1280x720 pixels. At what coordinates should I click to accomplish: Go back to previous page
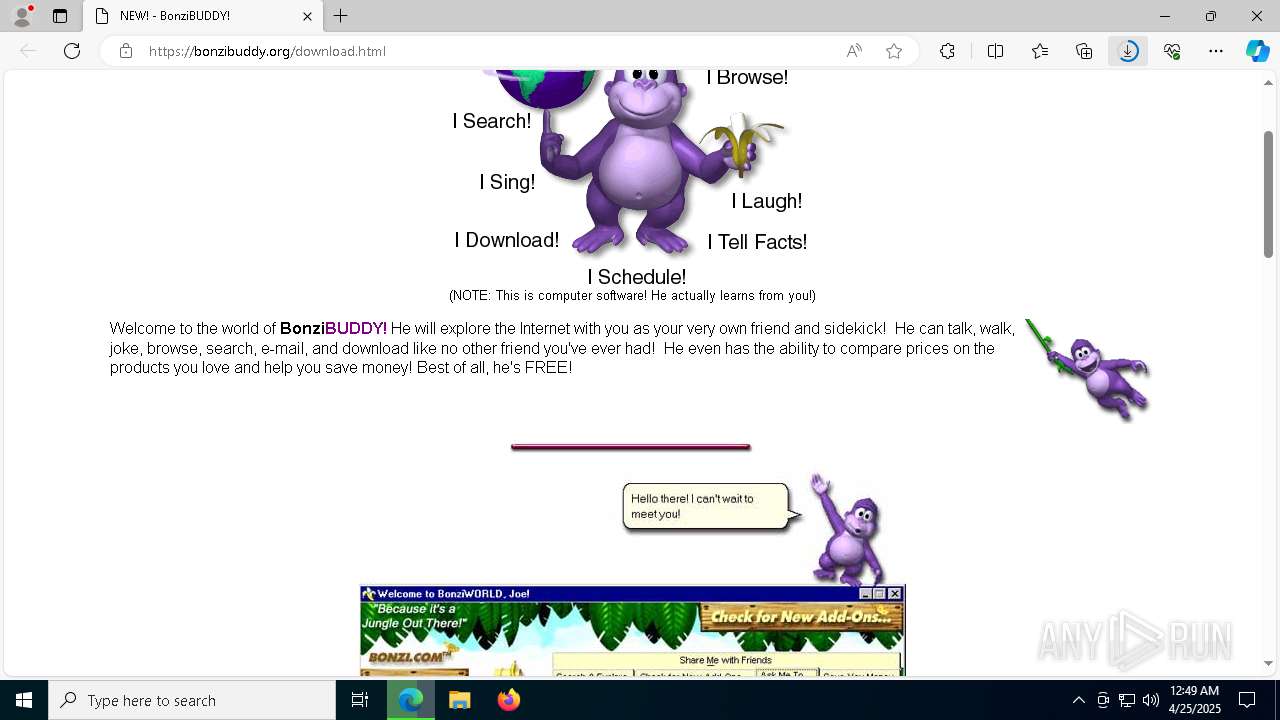pyautogui.click(x=28, y=51)
